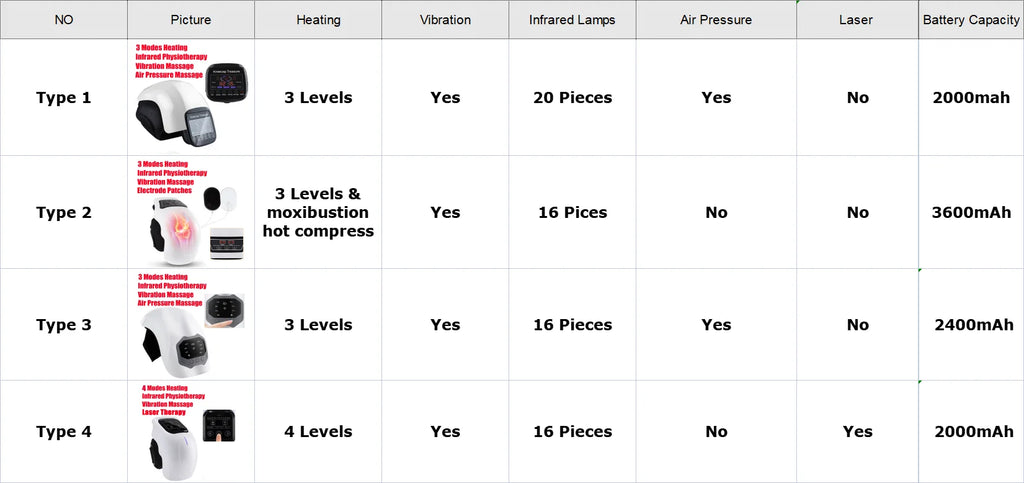Select the Laser column header

pyautogui.click(x=857, y=20)
